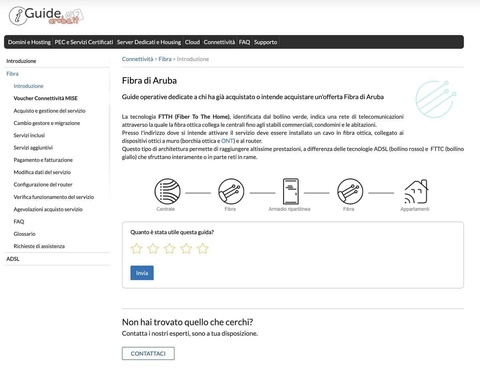Open the Cloud menu
The width and height of the screenshot is (480, 374).
pos(192,42)
